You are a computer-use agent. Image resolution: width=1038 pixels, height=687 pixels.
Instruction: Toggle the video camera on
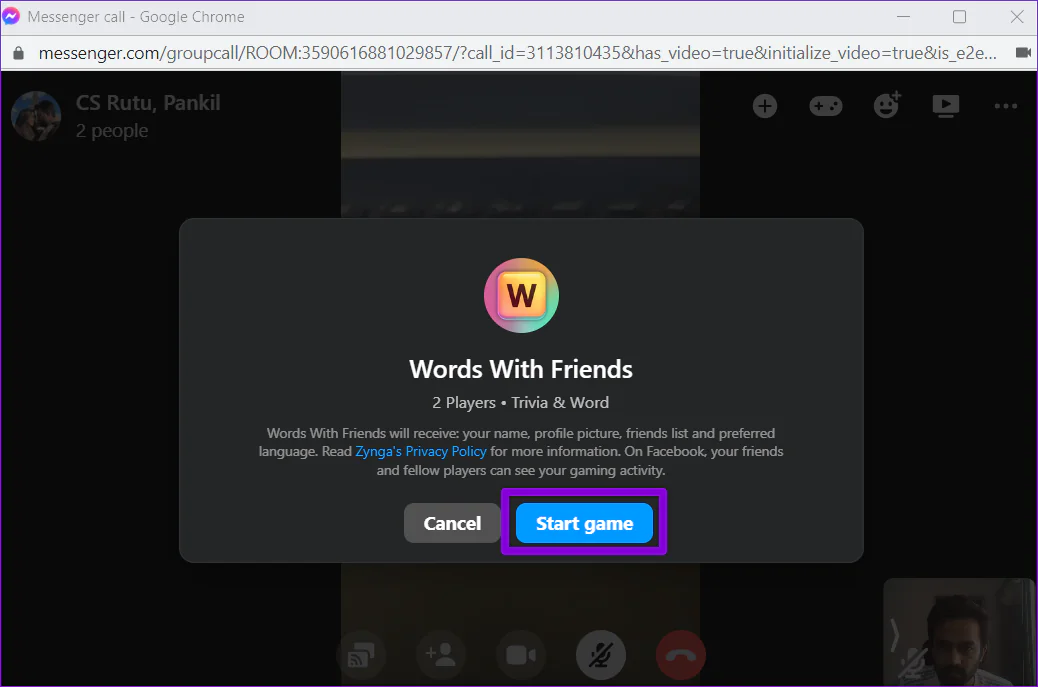click(521, 655)
